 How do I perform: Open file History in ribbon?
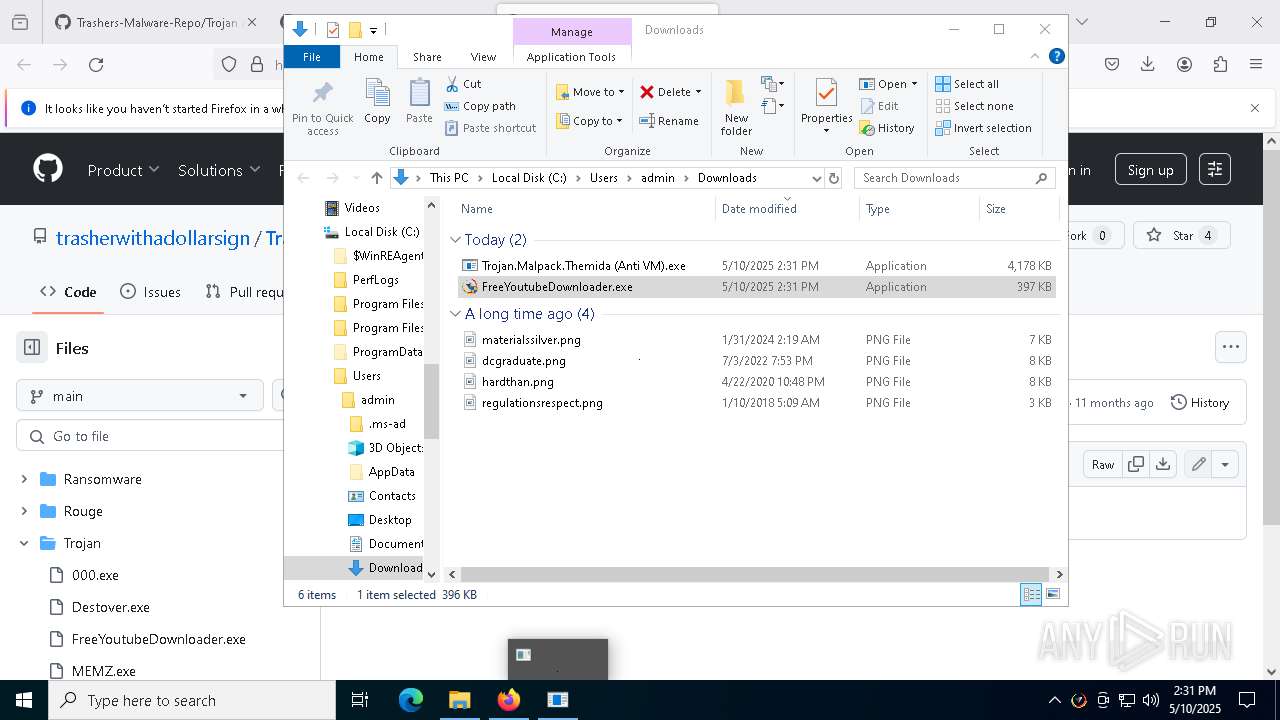(x=886, y=128)
